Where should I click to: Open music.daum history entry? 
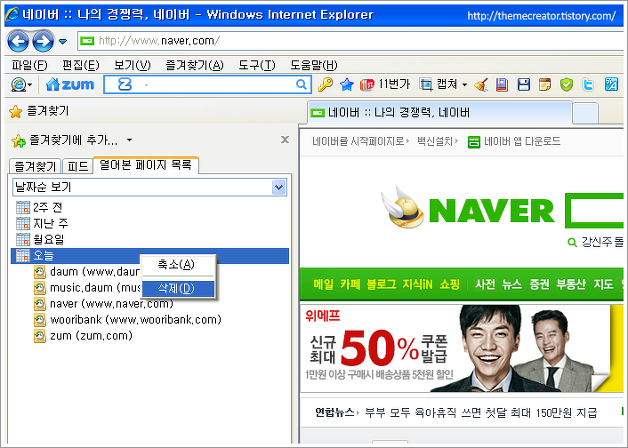coord(87,287)
